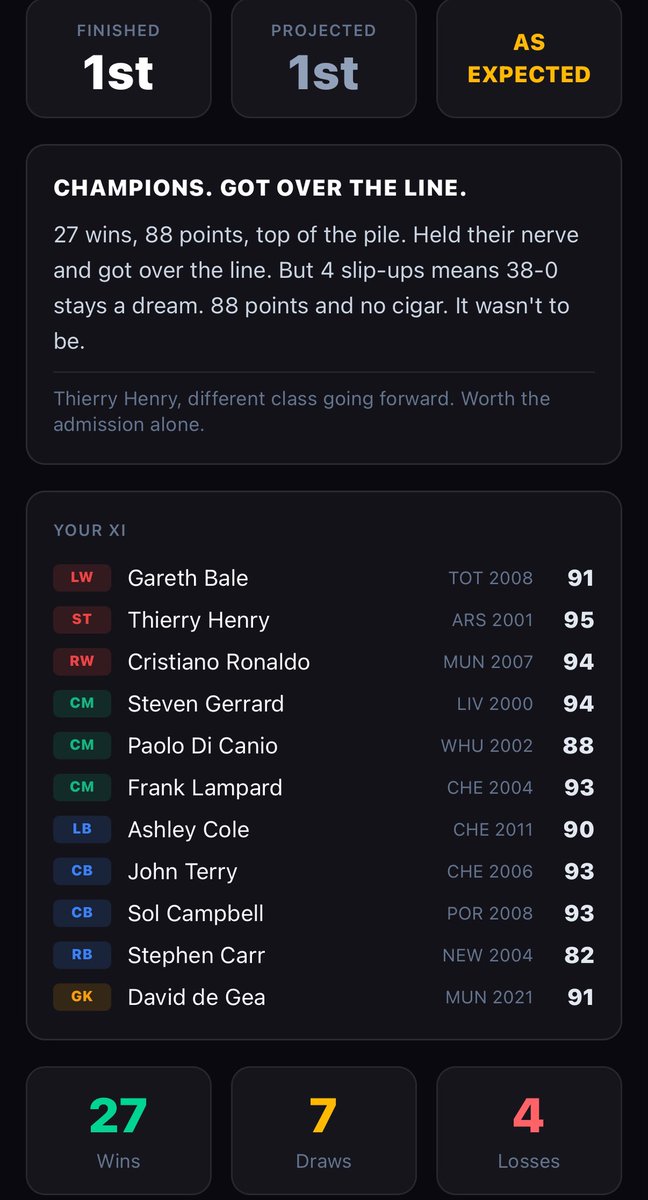Select the 27 Wins stat card
The image size is (648, 1200).
tap(118, 1130)
